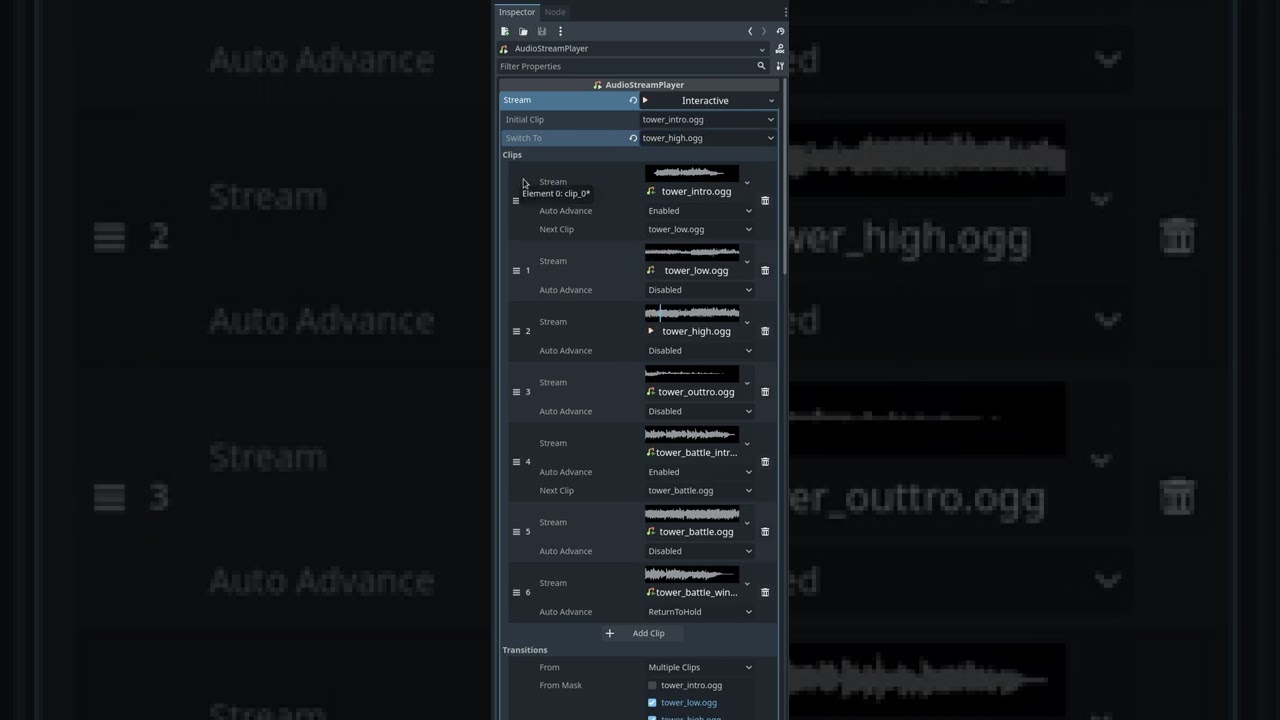Viewport: 1280px width, 720px height.
Task: Open the Stream Interactive resource dropdown
Action: (x=771, y=101)
